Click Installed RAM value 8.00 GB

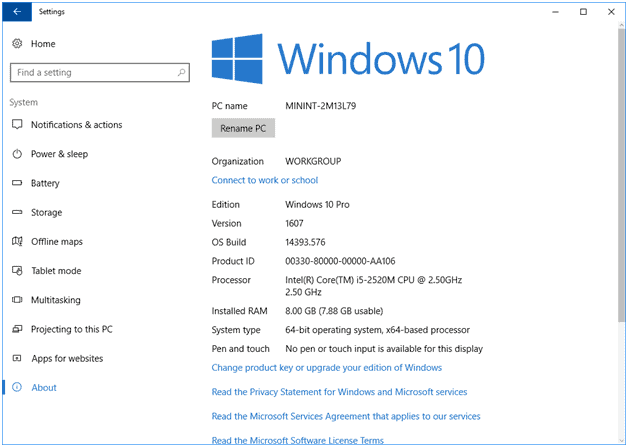click(334, 311)
